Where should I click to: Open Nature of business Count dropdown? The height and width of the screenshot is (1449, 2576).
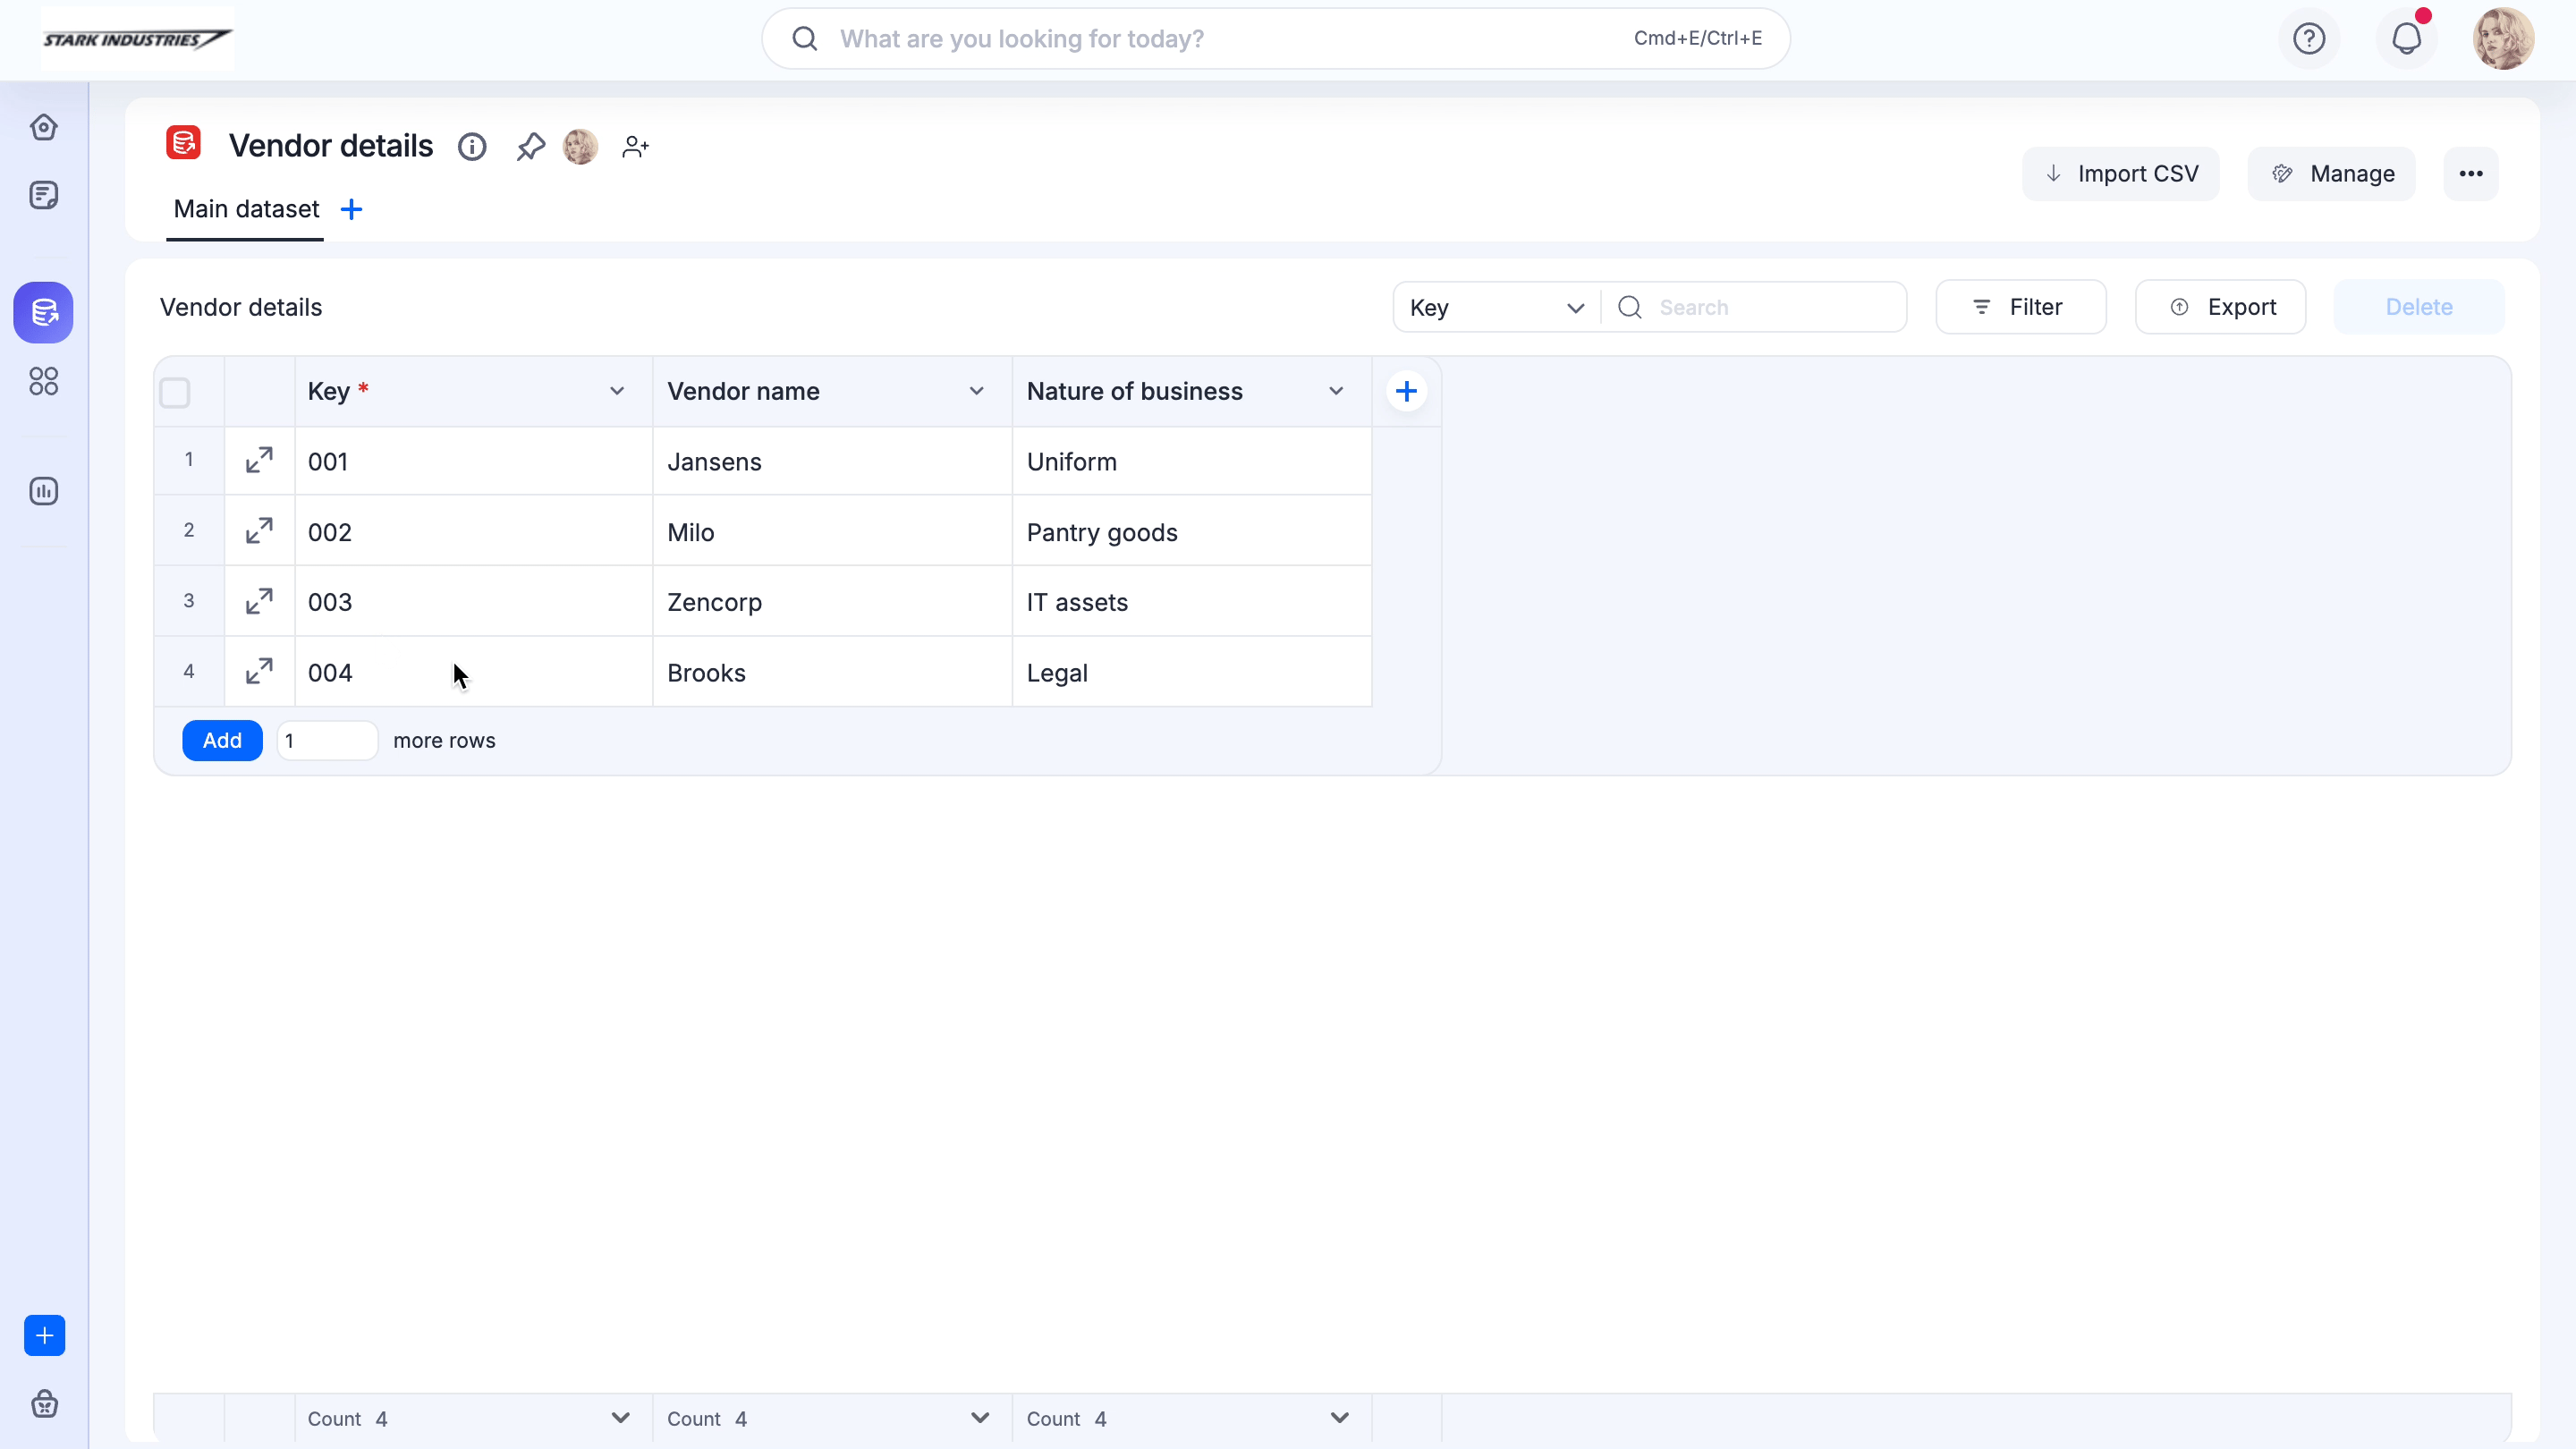point(1339,1417)
